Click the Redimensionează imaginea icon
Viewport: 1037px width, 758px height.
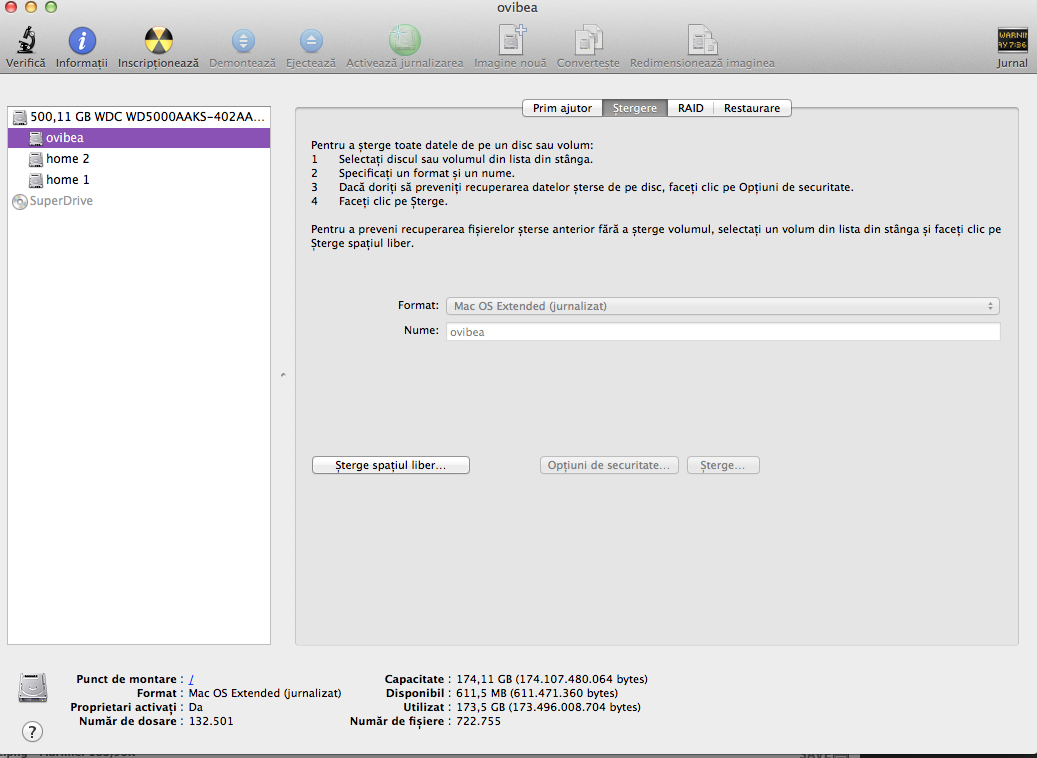[x=702, y=40]
